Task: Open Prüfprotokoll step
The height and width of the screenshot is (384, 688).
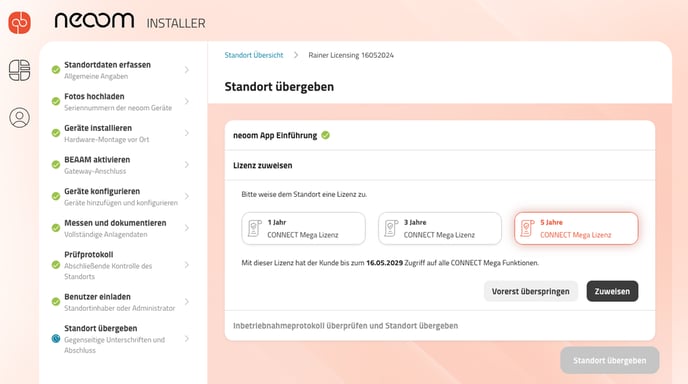Action: 121,265
